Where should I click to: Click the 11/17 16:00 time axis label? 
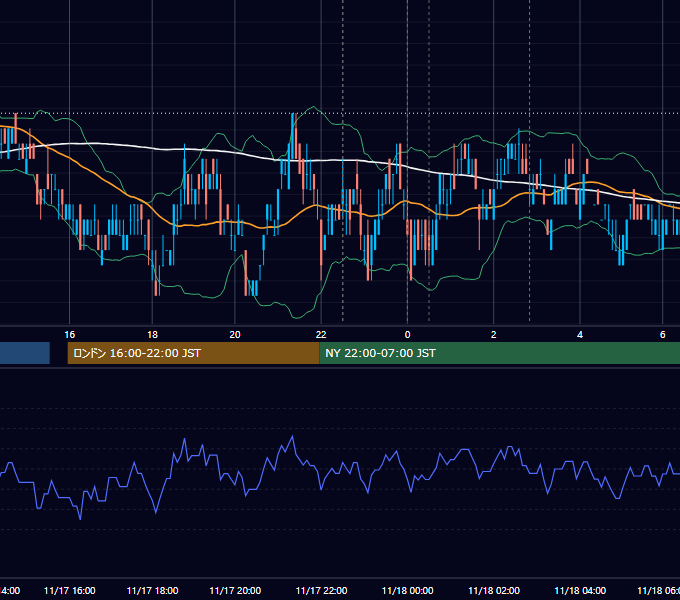tap(69, 590)
